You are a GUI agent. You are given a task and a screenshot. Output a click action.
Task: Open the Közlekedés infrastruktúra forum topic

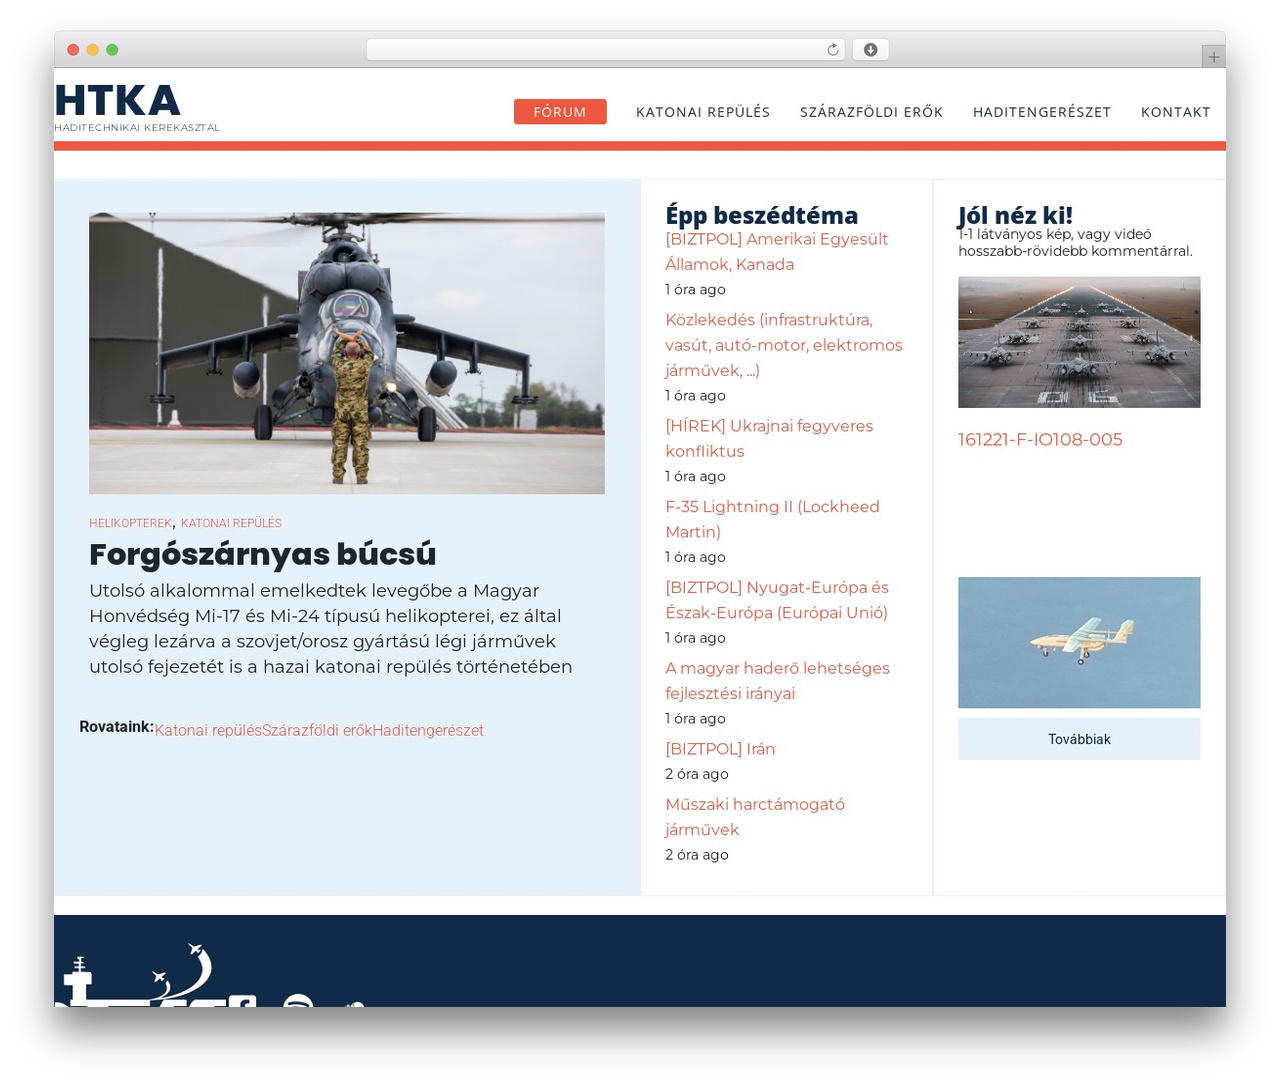tap(784, 345)
